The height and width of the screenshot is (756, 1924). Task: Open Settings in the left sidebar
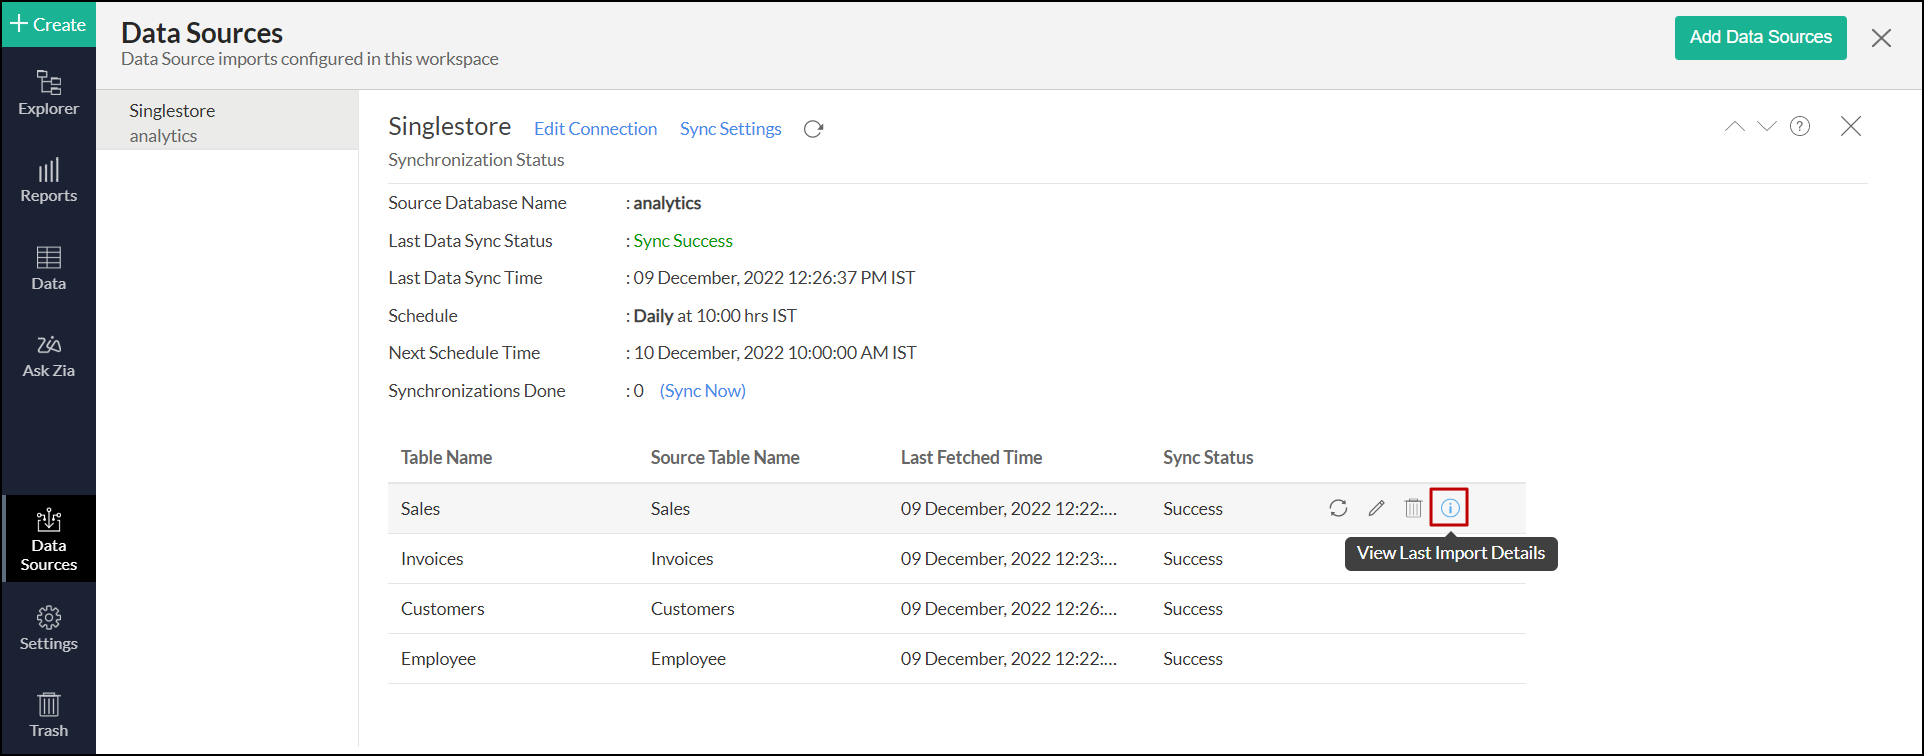click(48, 628)
